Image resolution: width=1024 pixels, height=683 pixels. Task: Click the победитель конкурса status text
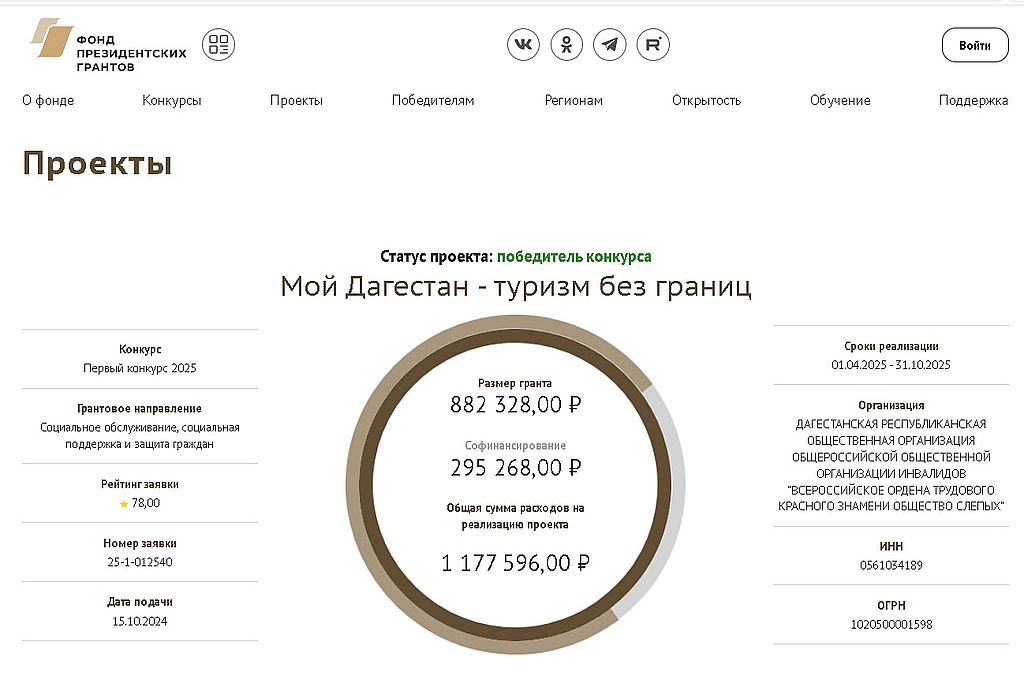574,257
